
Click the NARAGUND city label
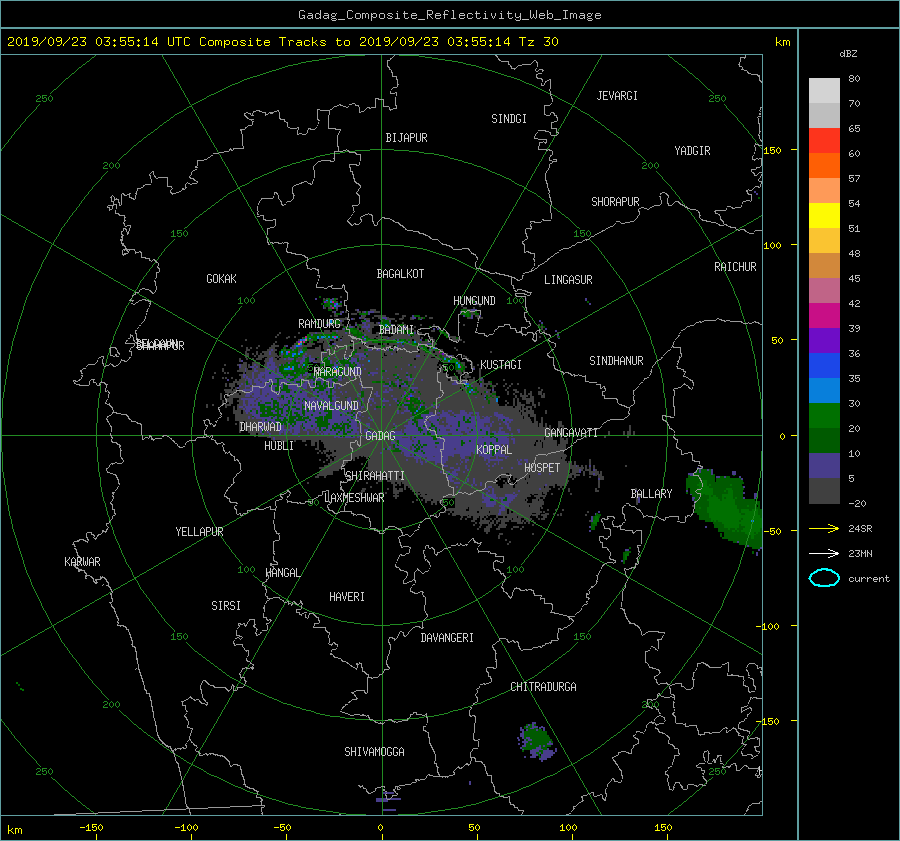(x=337, y=371)
